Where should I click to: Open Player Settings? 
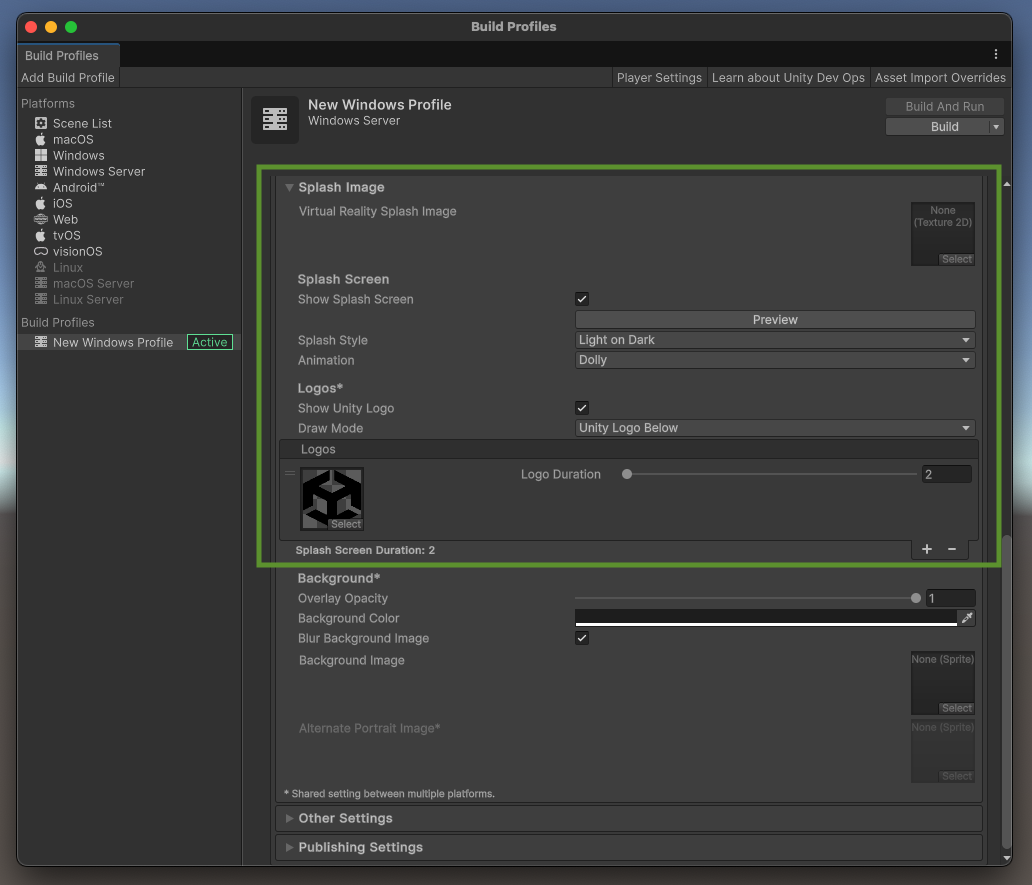pyautogui.click(x=659, y=77)
